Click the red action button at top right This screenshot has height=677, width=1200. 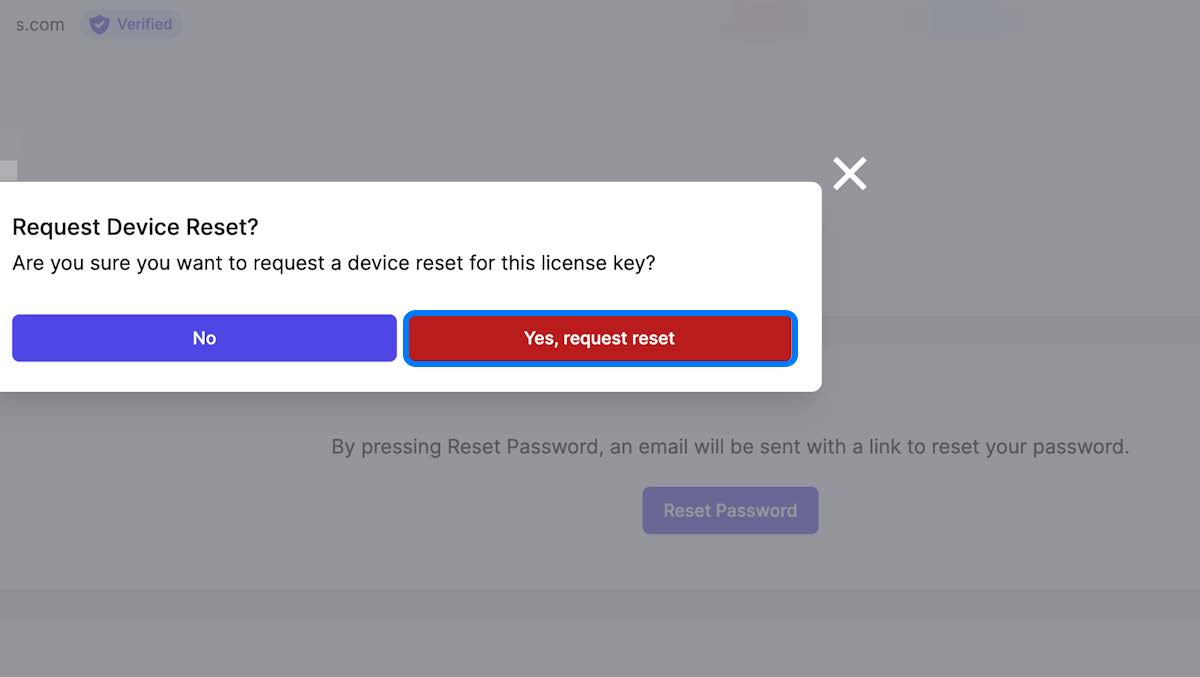[x=763, y=20]
